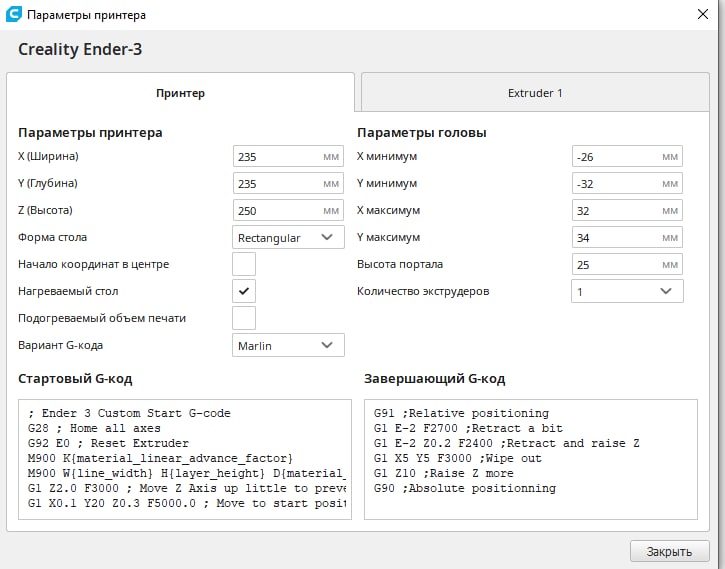Open the Вариант G-кода Marlin dropdown
This screenshot has width=725, height=569.
(x=288, y=345)
